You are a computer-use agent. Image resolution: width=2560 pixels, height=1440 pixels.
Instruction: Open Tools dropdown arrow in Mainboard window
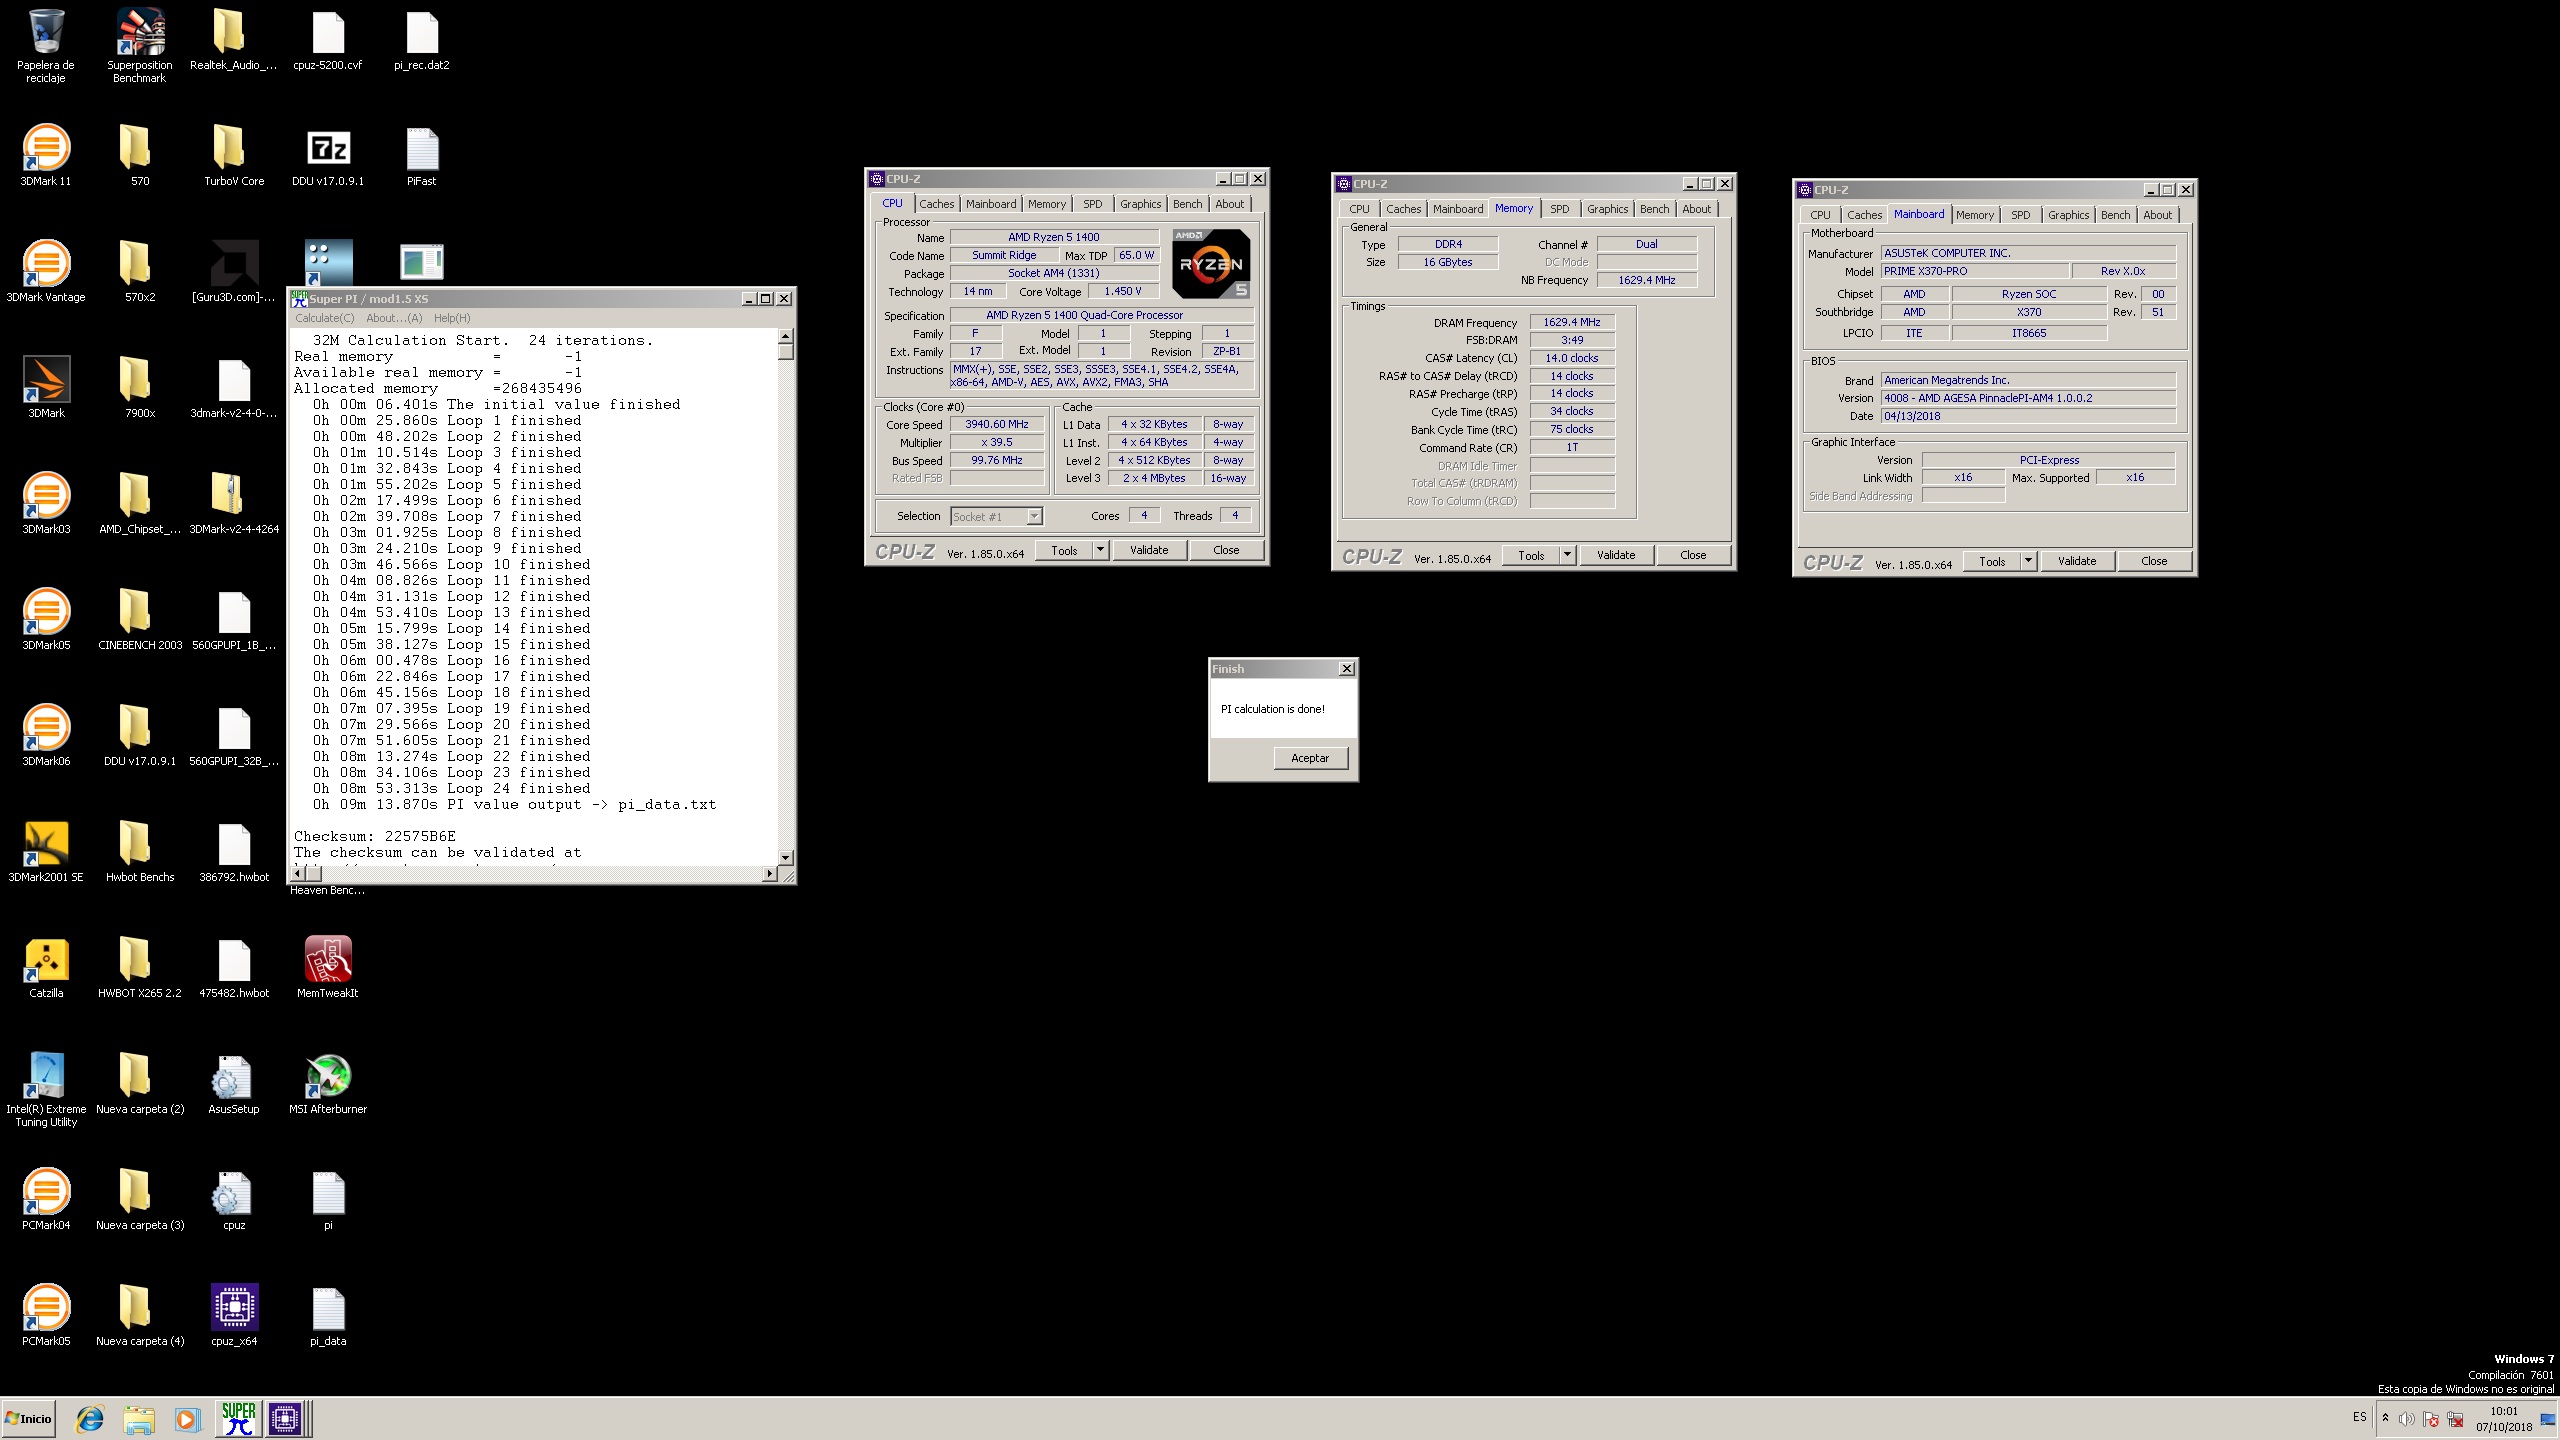click(x=2028, y=561)
